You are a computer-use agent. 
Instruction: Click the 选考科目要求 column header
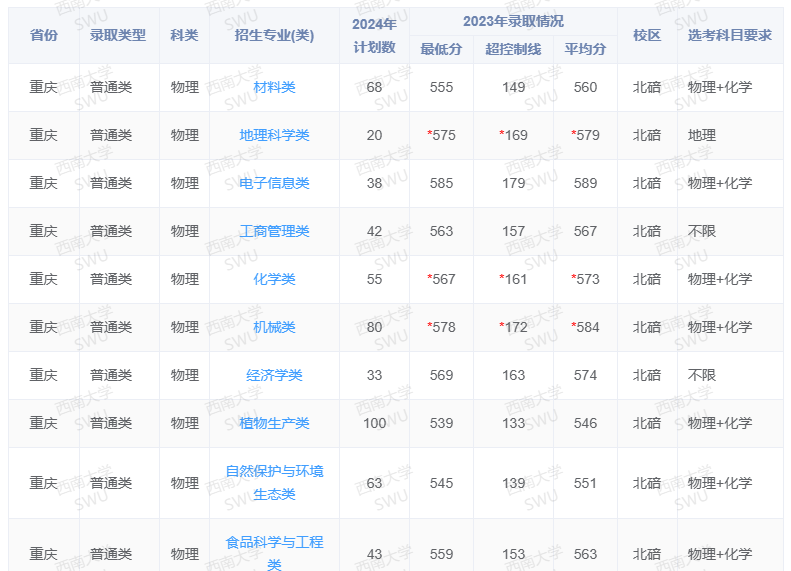tap(729, 35)
